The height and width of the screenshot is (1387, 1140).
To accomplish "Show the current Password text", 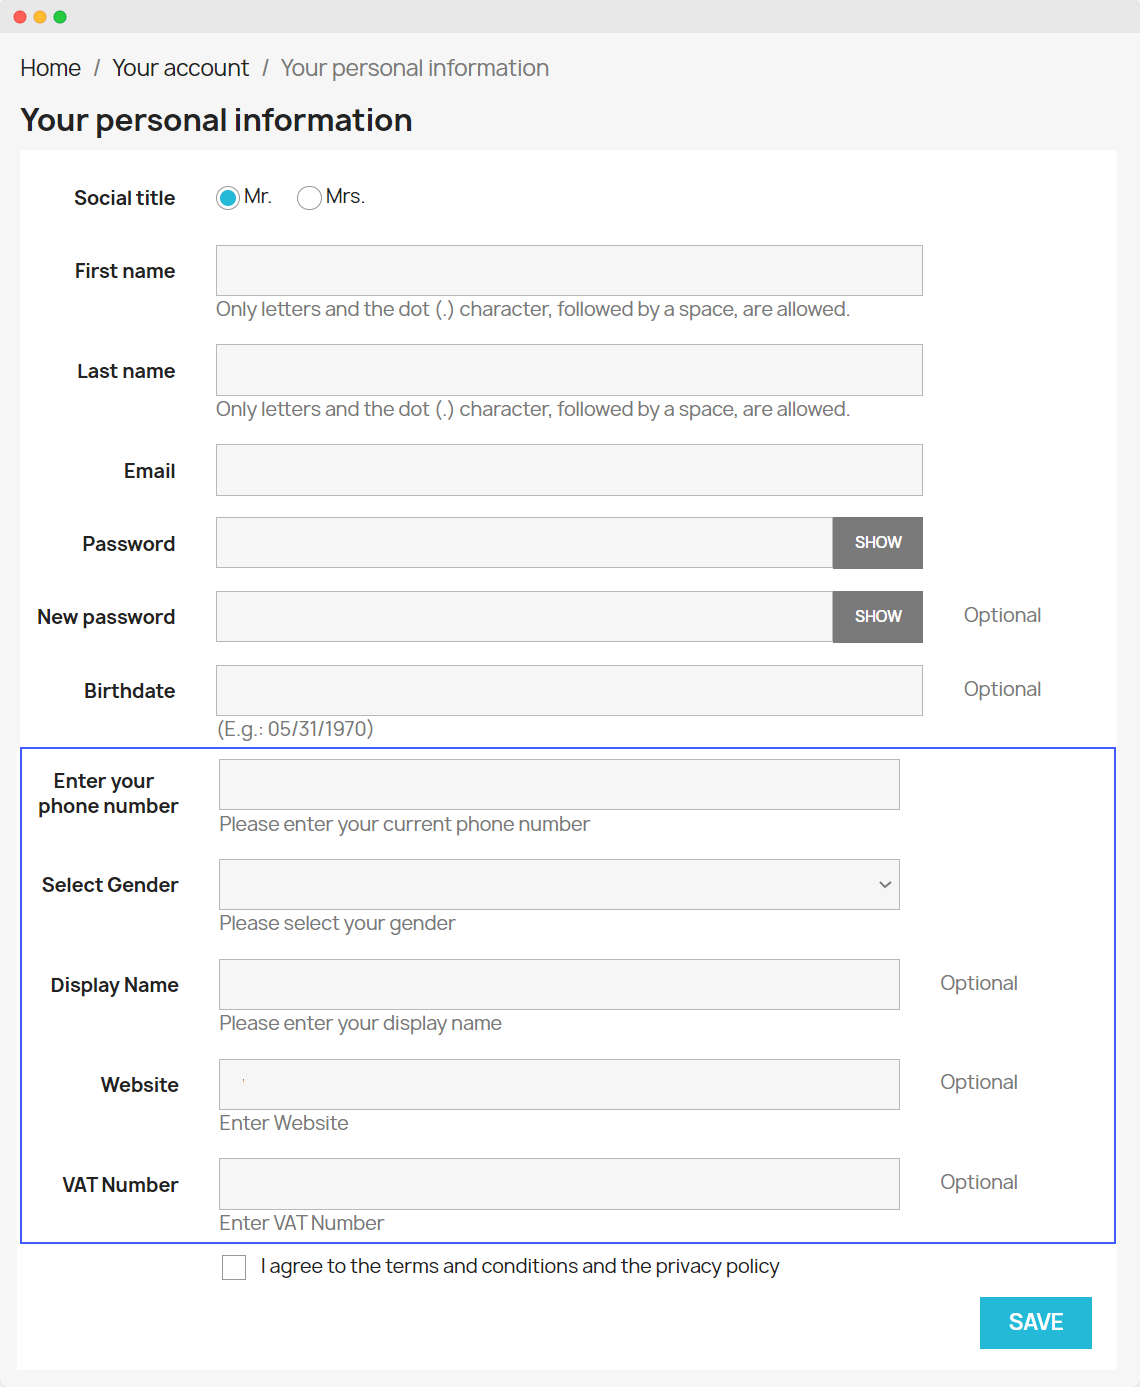I will (x=877, y=543).
